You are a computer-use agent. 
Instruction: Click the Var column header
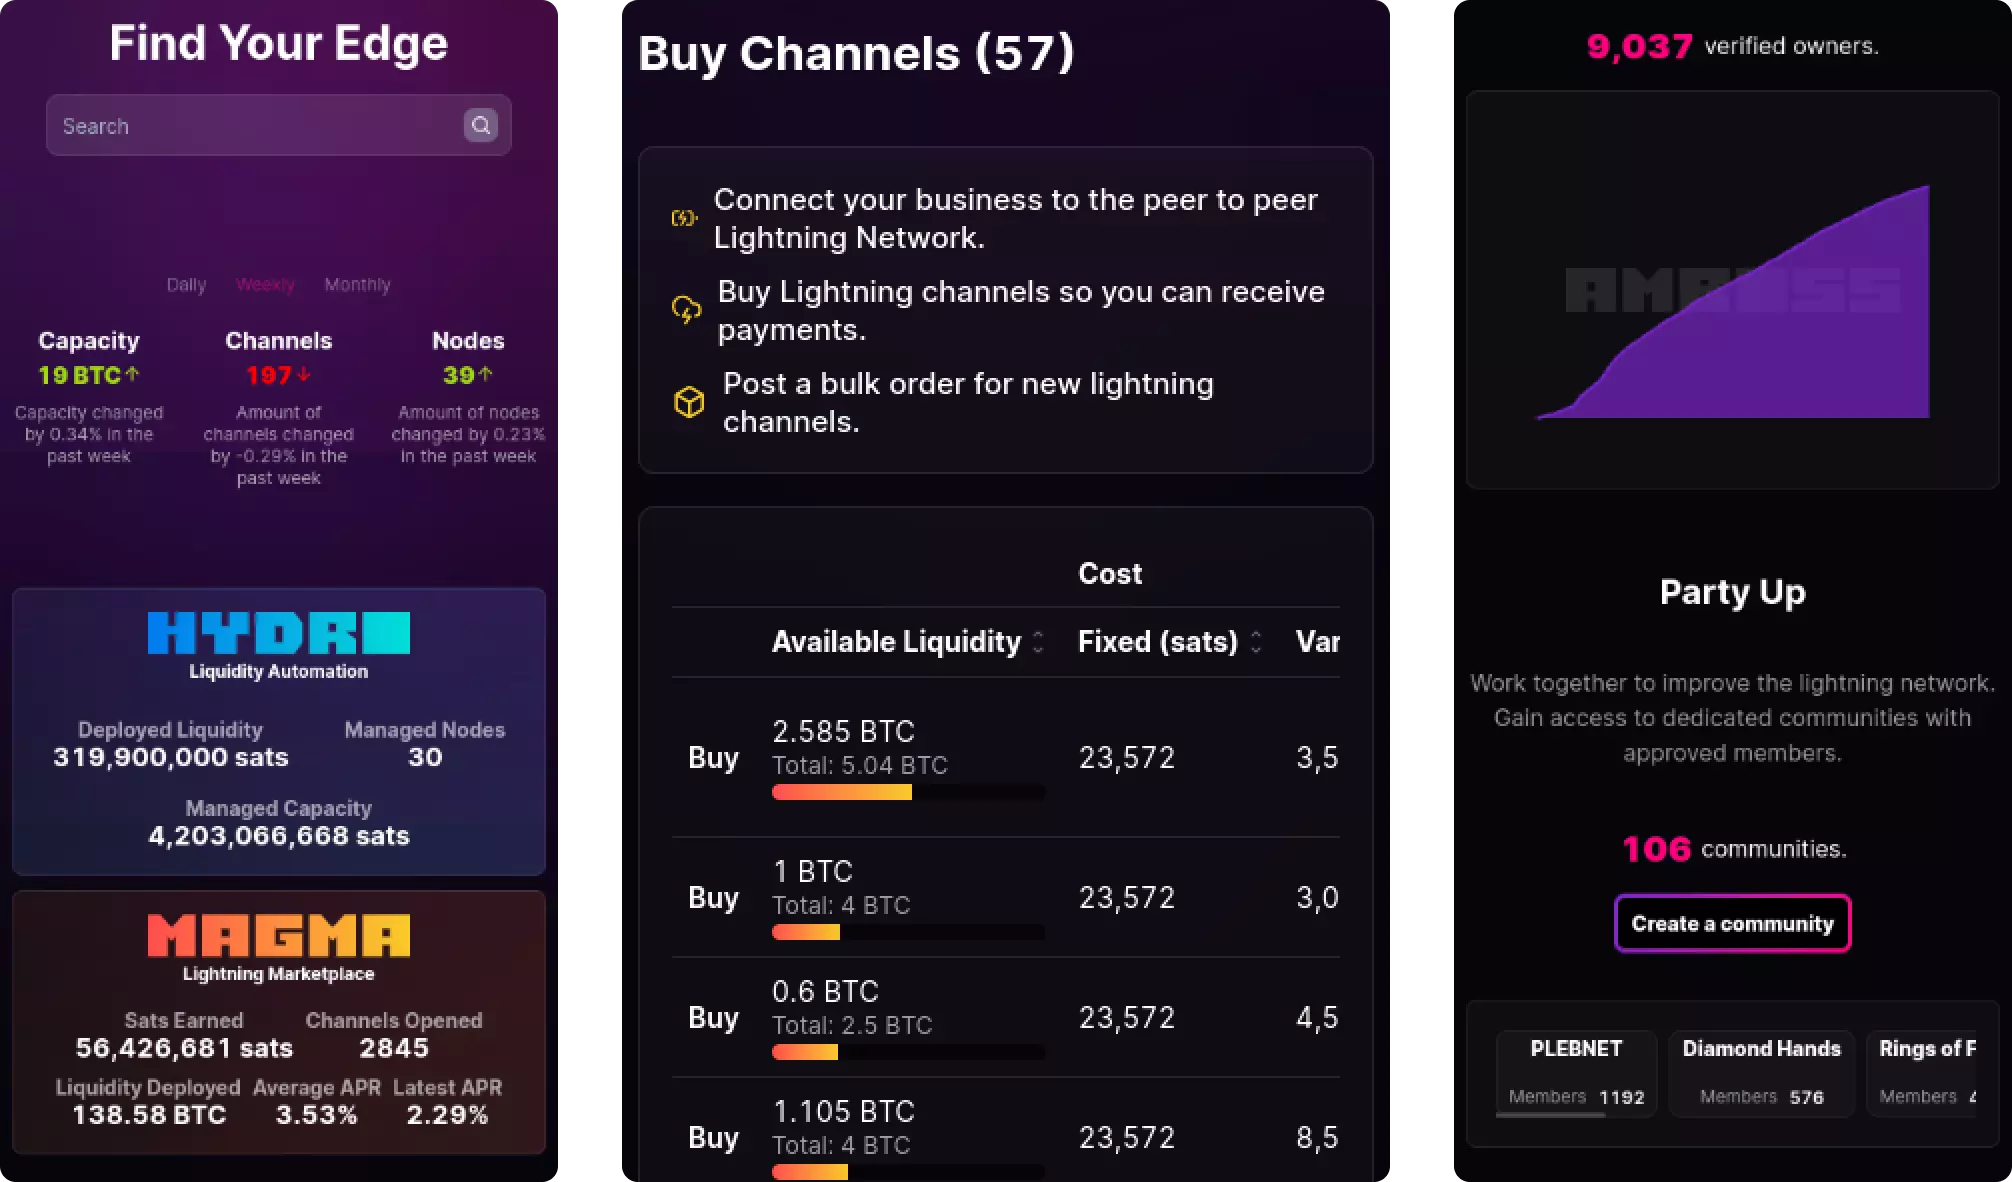coord(1317,642)
